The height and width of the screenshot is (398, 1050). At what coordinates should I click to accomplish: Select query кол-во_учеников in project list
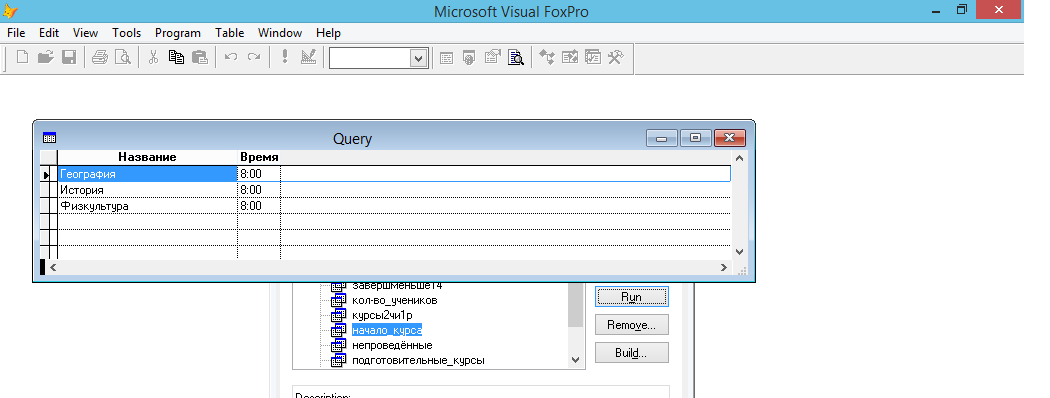click(394, 300)
